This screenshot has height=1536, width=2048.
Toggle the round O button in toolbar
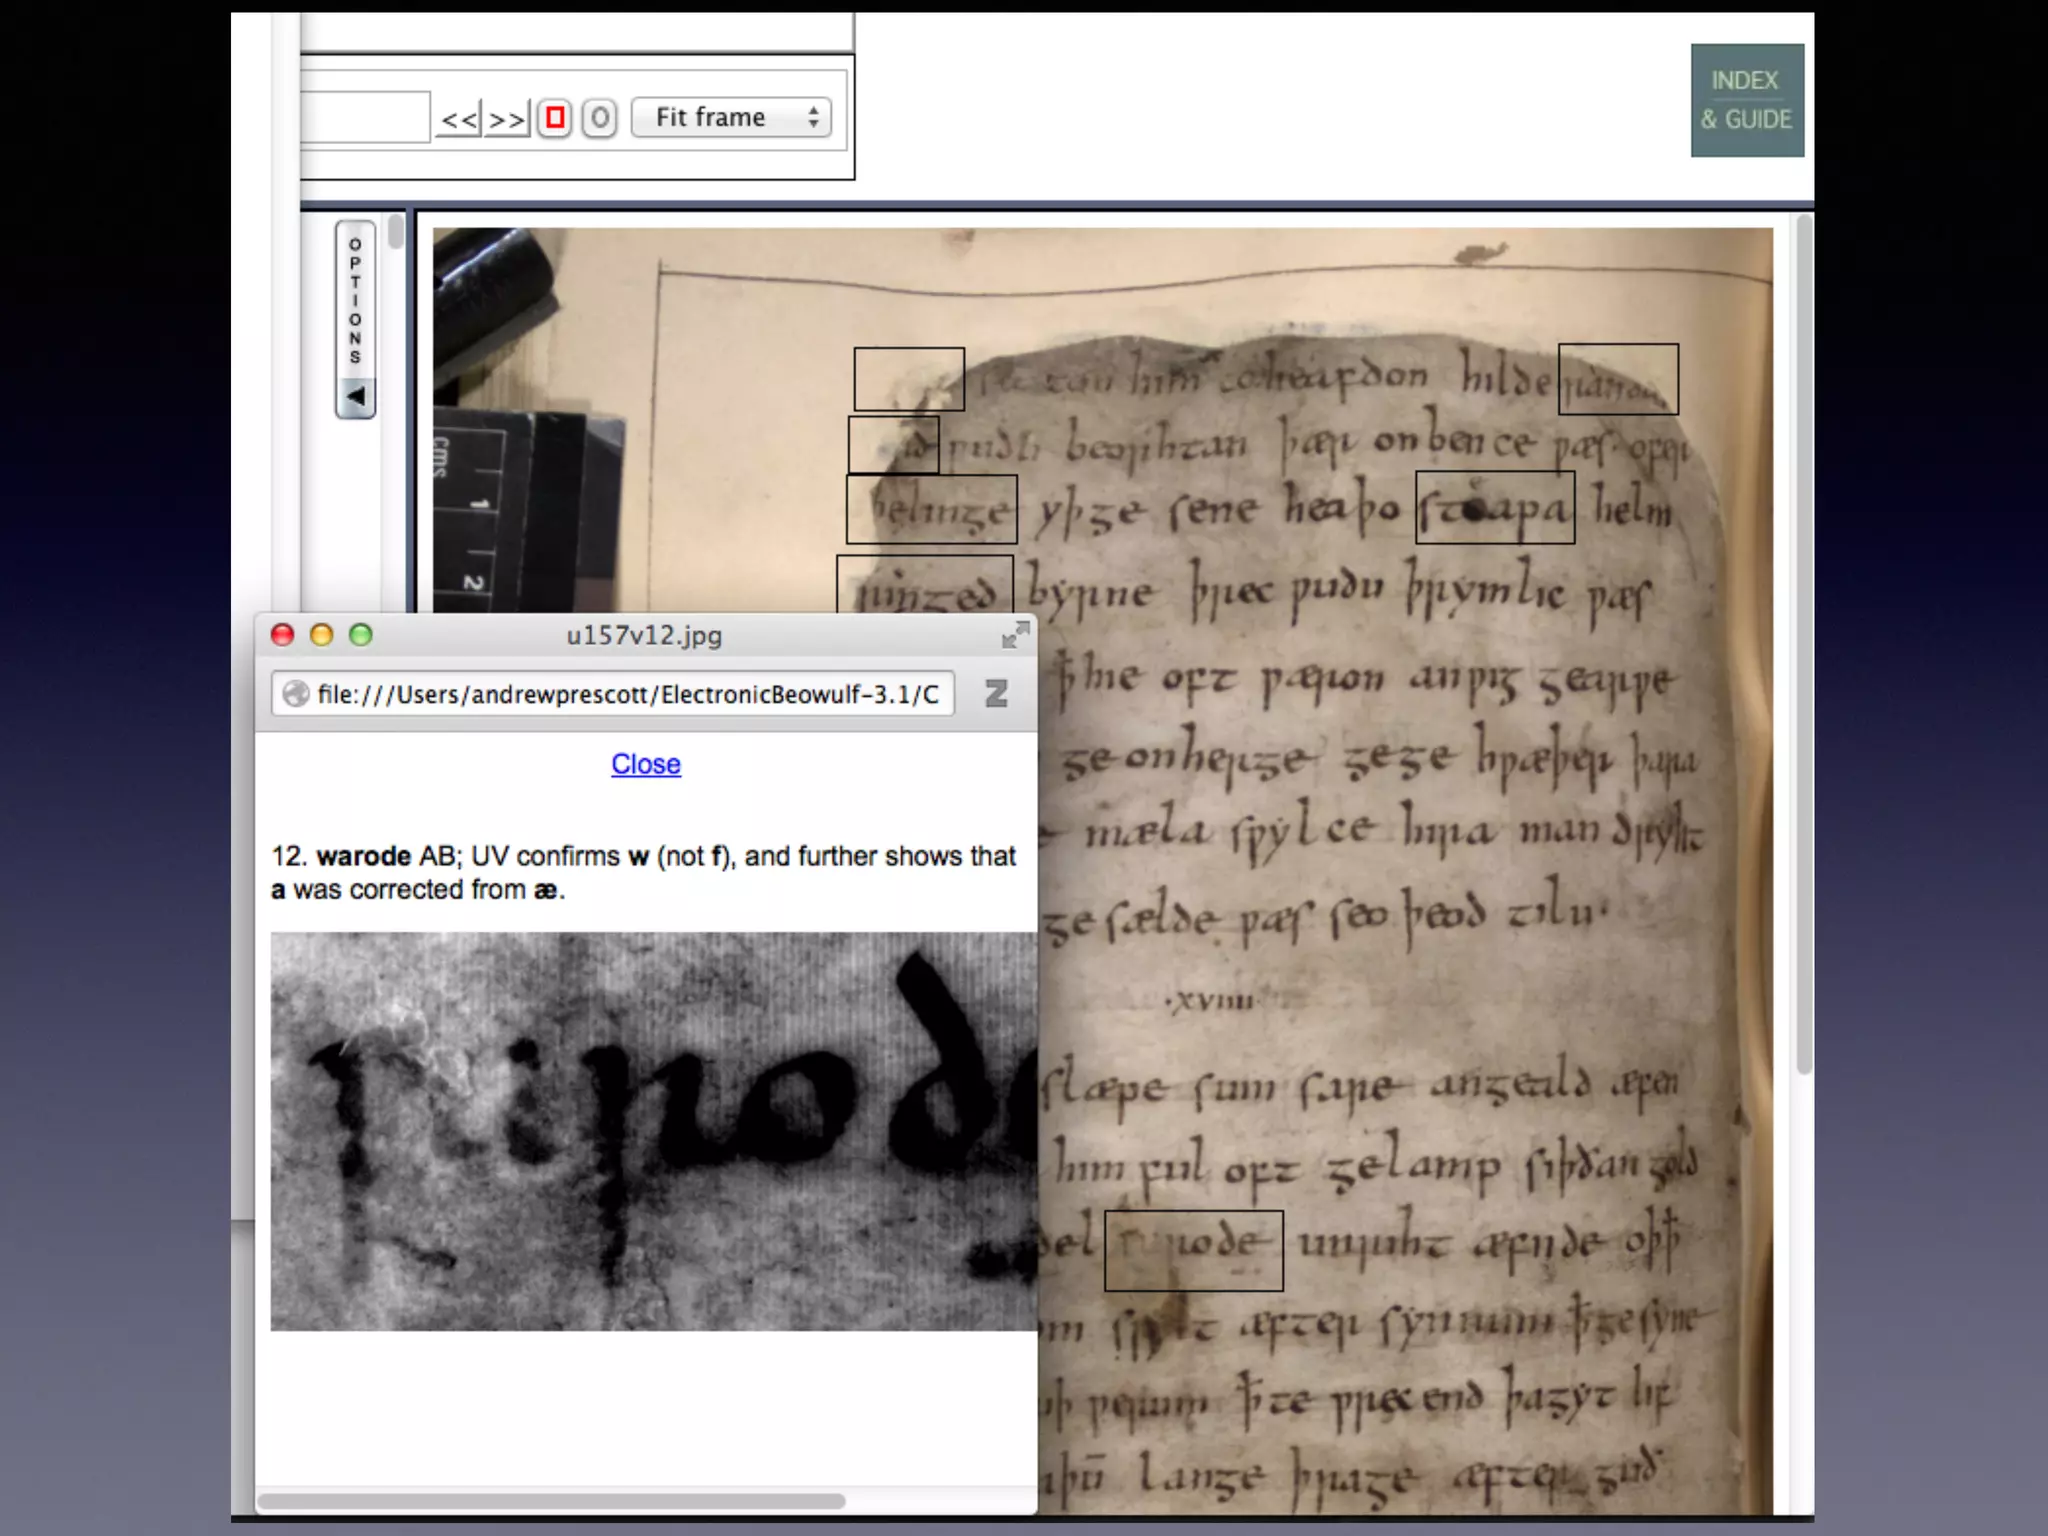(599, 118)
